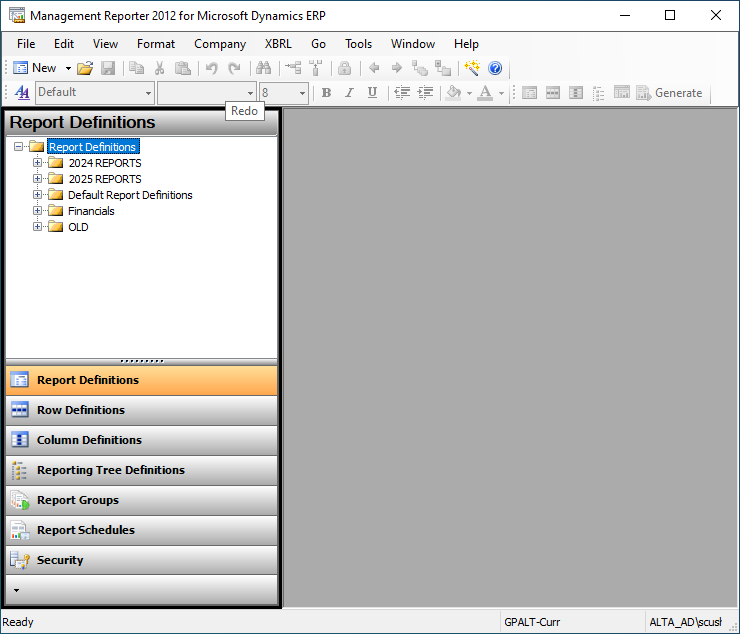The width and height of the screenshot is (740, 634).
Task: Click GPALT-Curr in the status bar
Action: (532, 622)
